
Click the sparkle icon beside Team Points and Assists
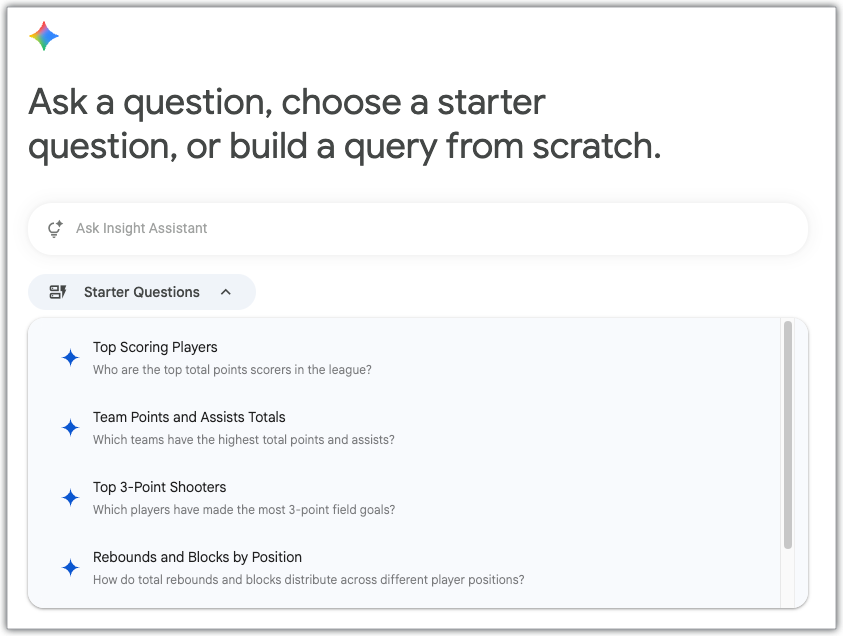[x=70, y=427]
